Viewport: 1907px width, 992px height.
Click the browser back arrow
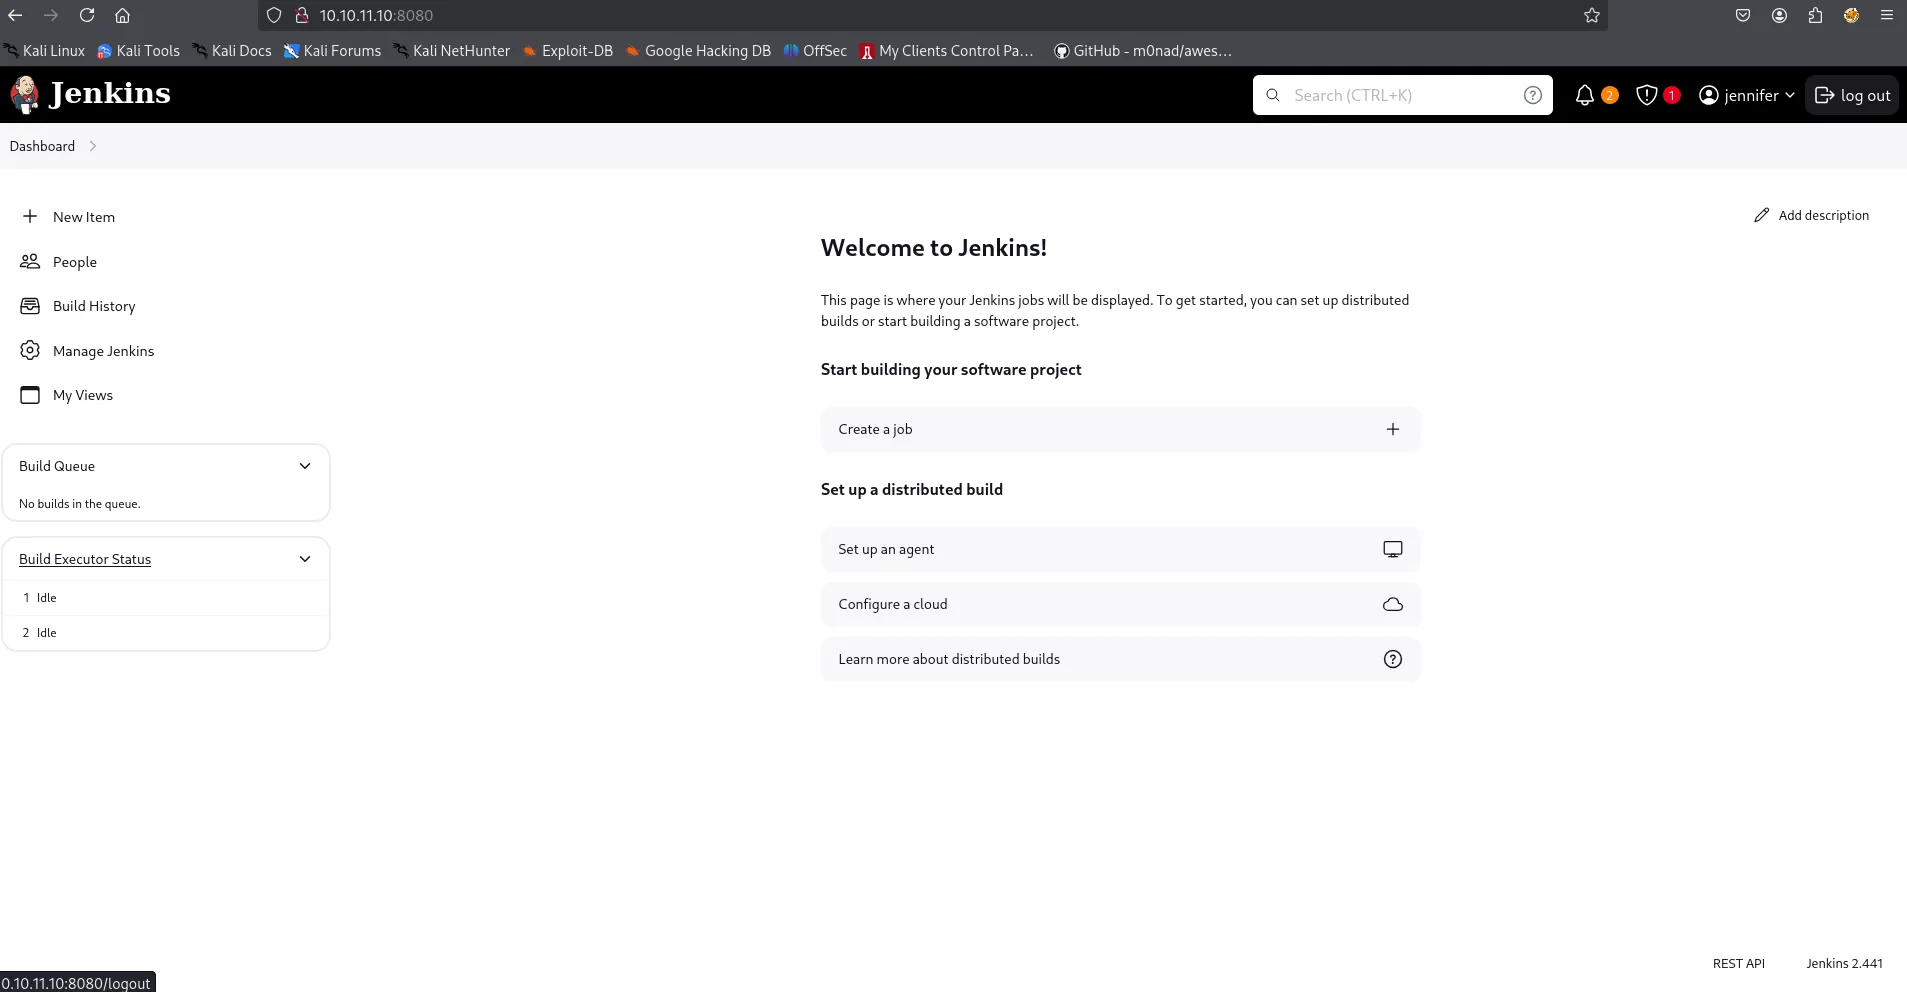coord(15,15)
